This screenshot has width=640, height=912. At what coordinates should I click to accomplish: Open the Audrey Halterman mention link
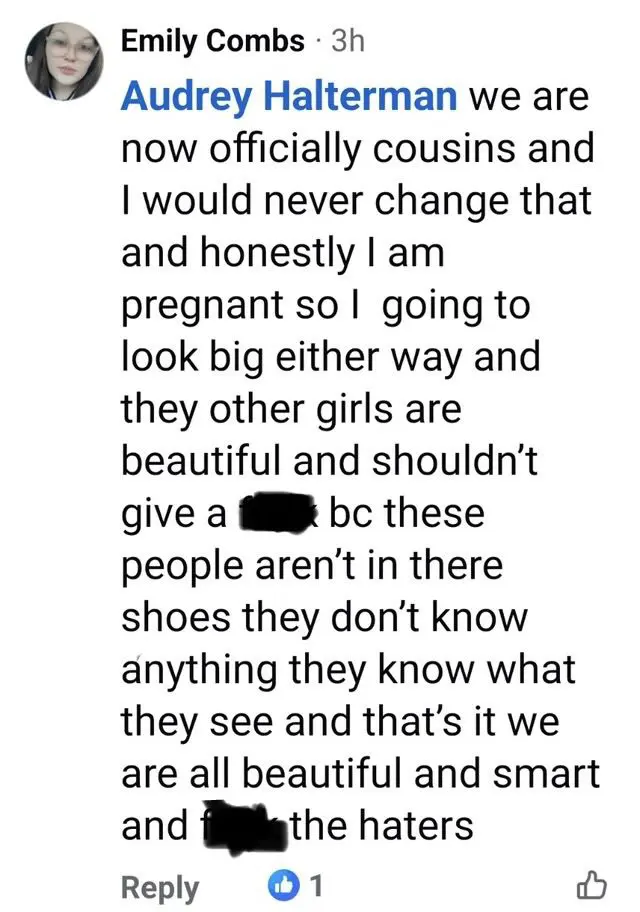pos(290,98)
